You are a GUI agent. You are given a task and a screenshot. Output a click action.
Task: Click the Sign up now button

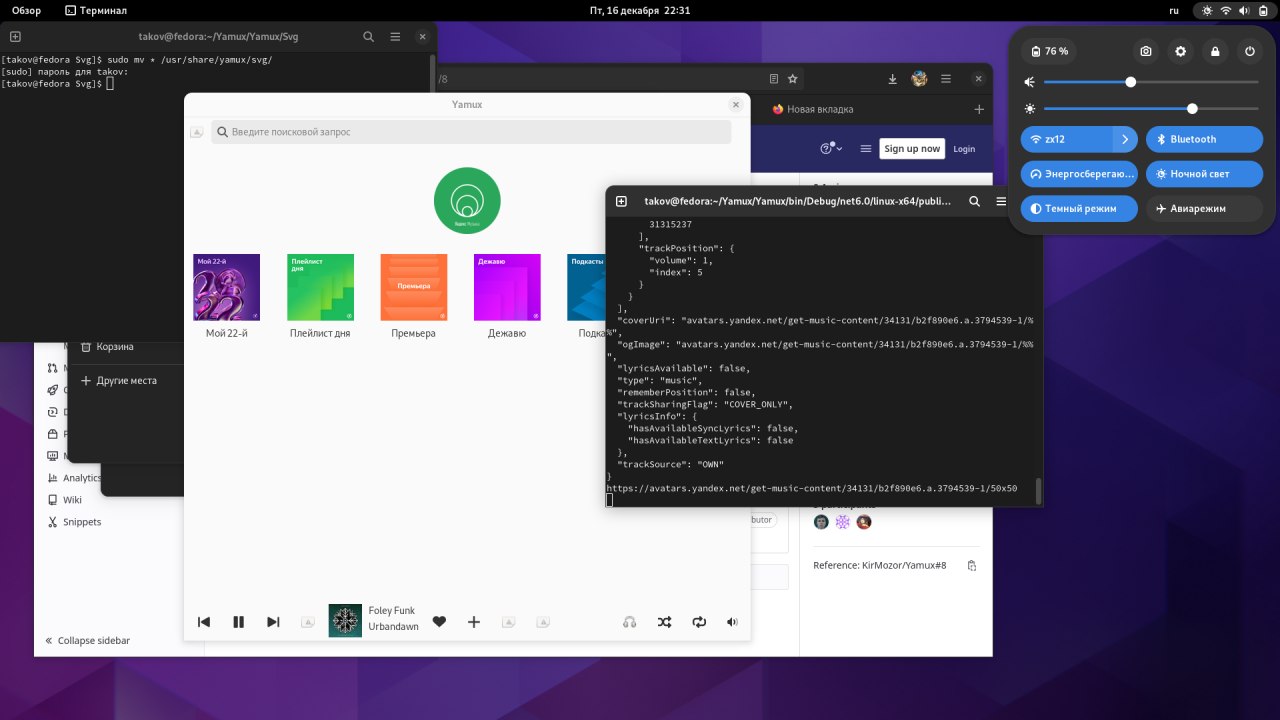click(911, 149)
